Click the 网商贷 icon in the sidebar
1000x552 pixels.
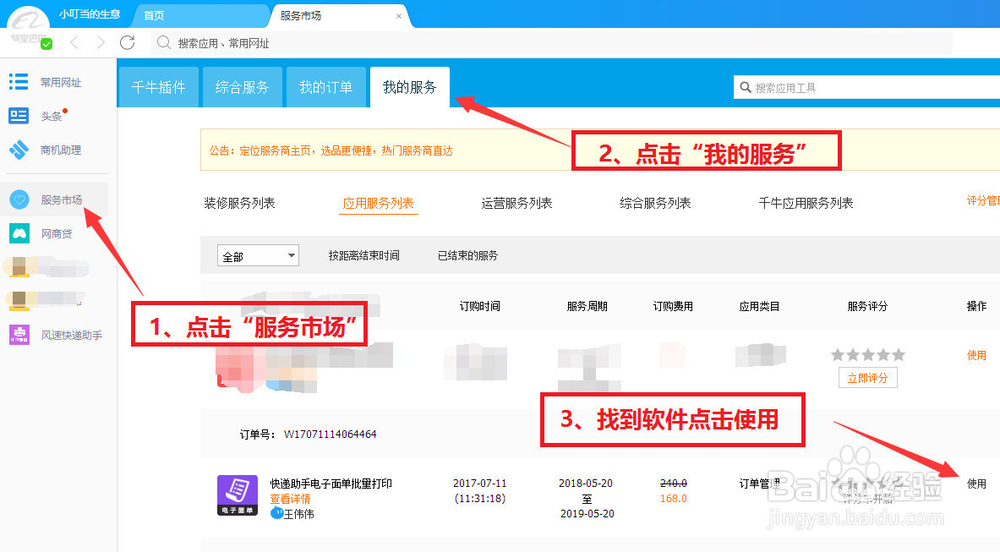(19, 233)
